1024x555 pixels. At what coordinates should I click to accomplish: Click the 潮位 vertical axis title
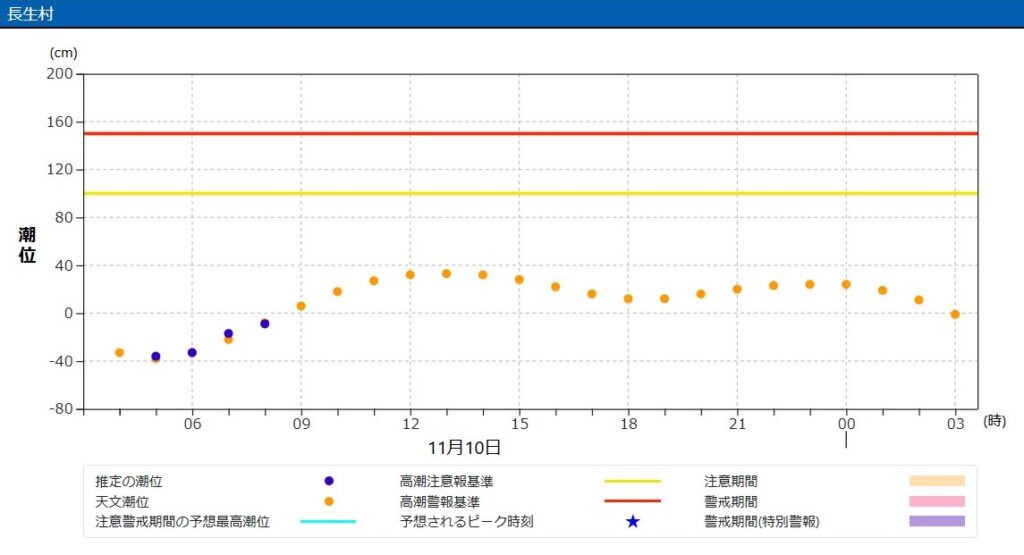coord(27,245)
